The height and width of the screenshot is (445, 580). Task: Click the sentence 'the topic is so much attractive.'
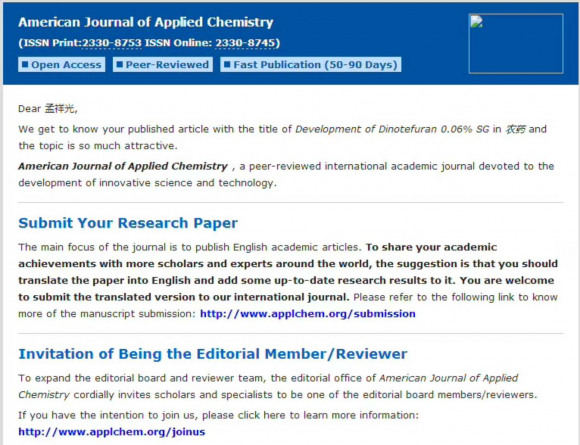point(98,146)
